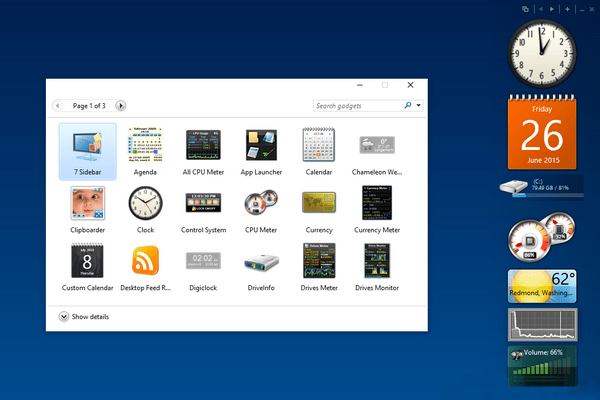Choose the DriveInfo gadget icon
This screenshot has height=400, width=600.
261,263
